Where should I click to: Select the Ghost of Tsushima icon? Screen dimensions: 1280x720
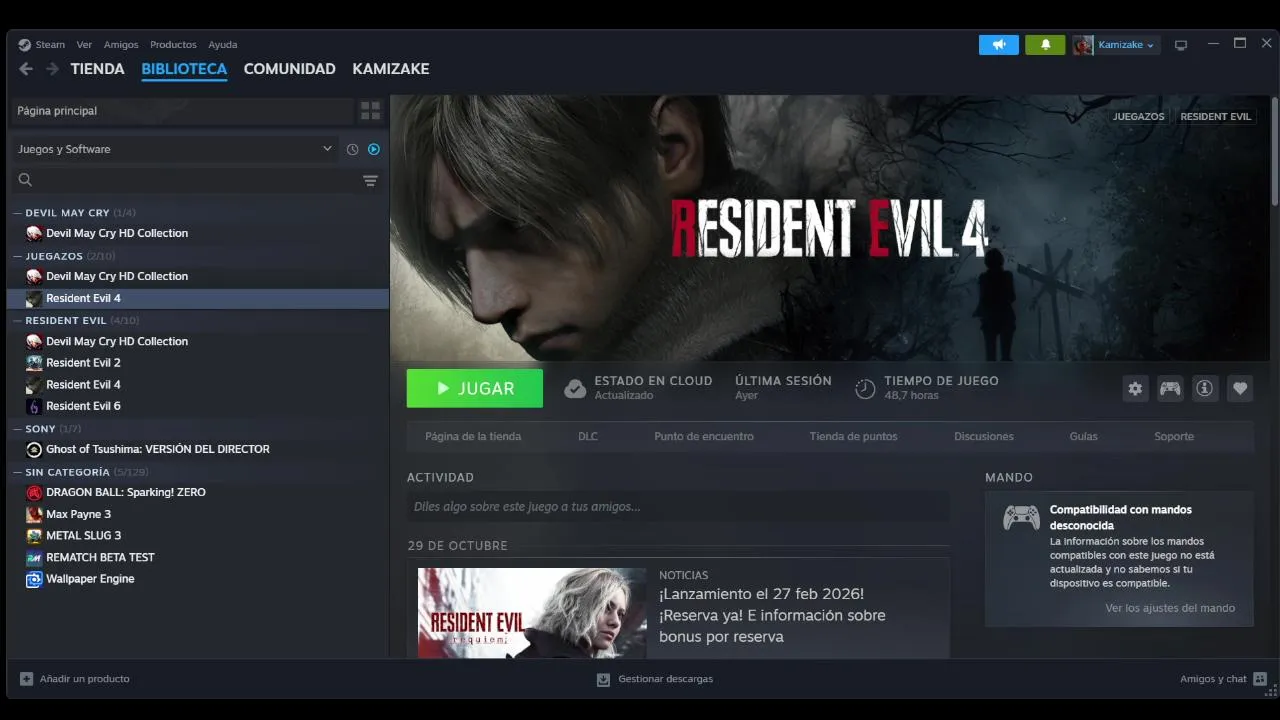pyautogui.click(x=34, y=450)
